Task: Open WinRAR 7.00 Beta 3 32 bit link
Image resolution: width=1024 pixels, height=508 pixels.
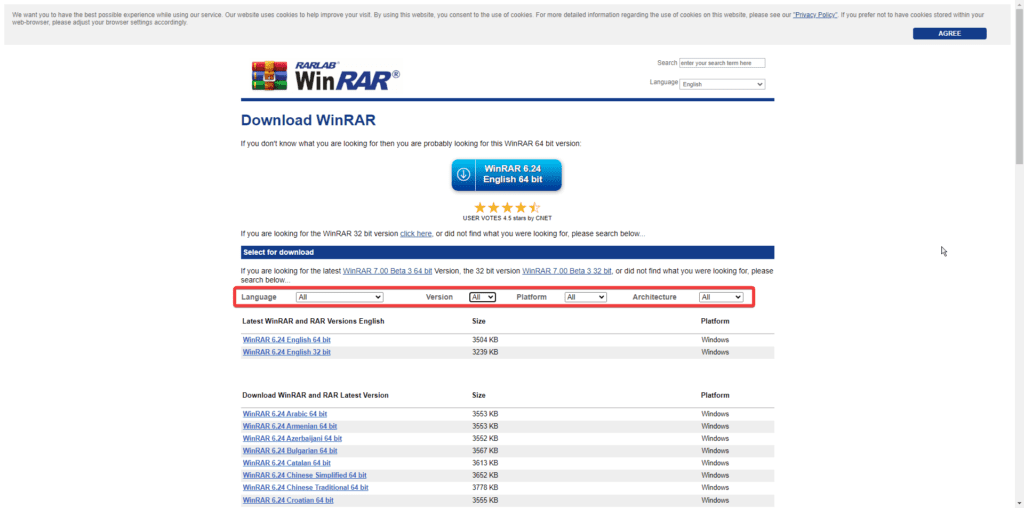Action: point(566,271)
